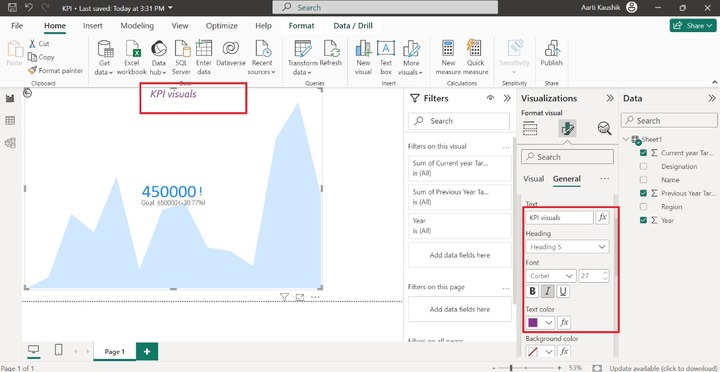The image size is (720, 372).
Task: Publish the report
Action: [551, 54]
